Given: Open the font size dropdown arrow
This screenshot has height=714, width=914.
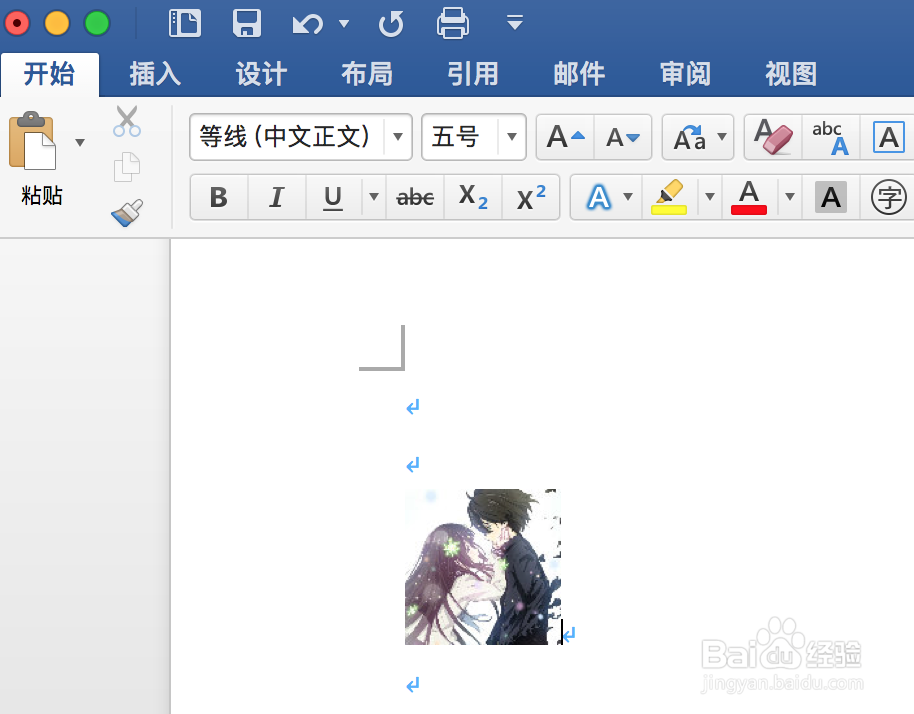Looking at the screenshot, I should (512, 137).
